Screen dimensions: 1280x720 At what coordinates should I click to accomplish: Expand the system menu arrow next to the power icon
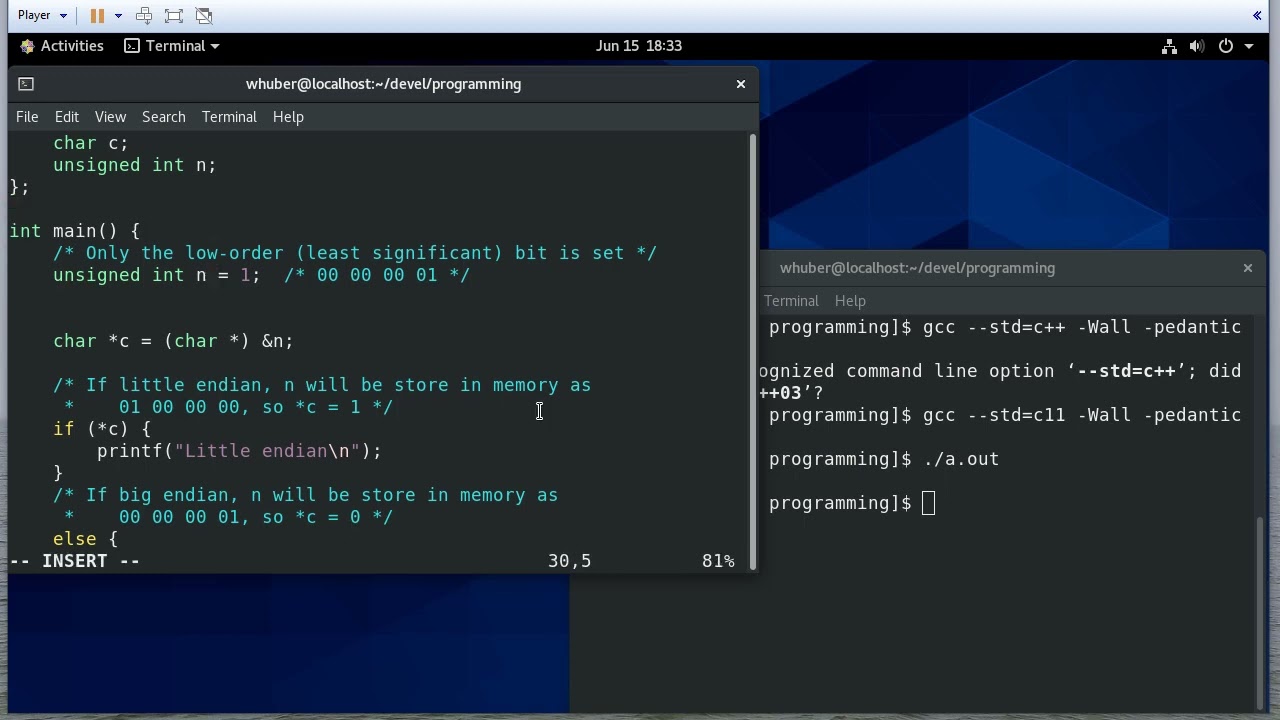(x=1248, y=46)
